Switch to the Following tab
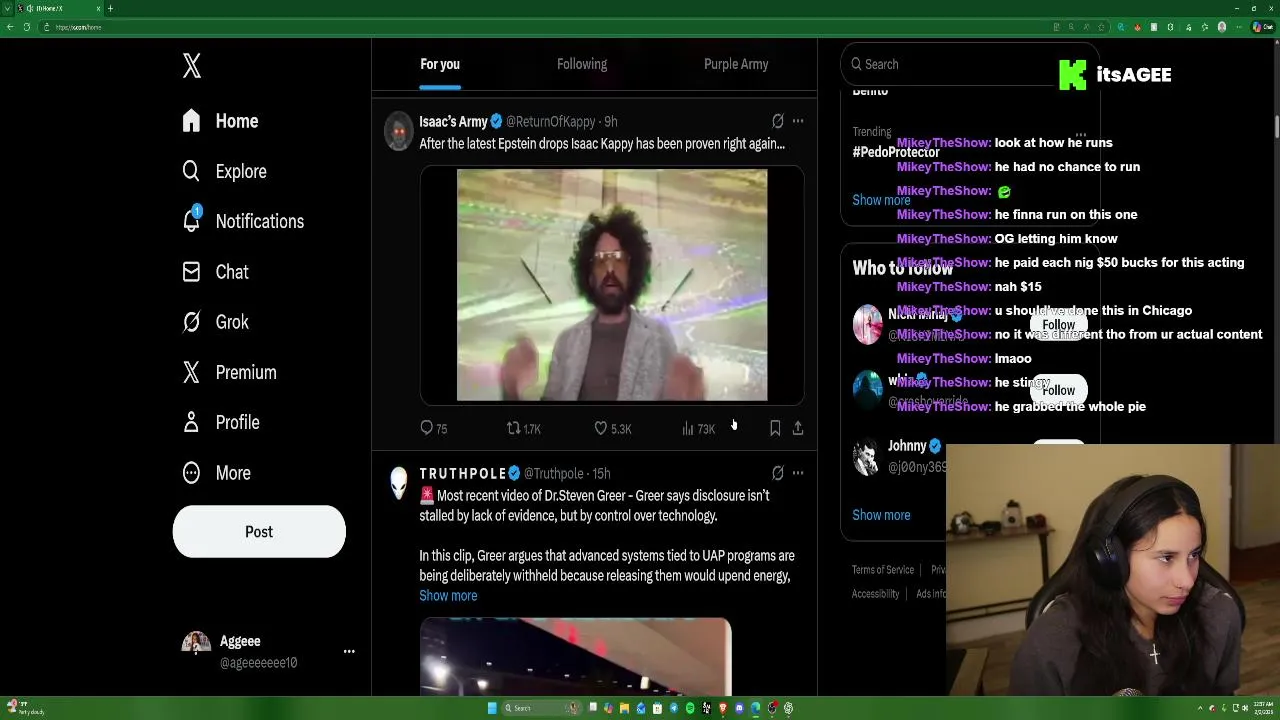 tap(582, 64)
